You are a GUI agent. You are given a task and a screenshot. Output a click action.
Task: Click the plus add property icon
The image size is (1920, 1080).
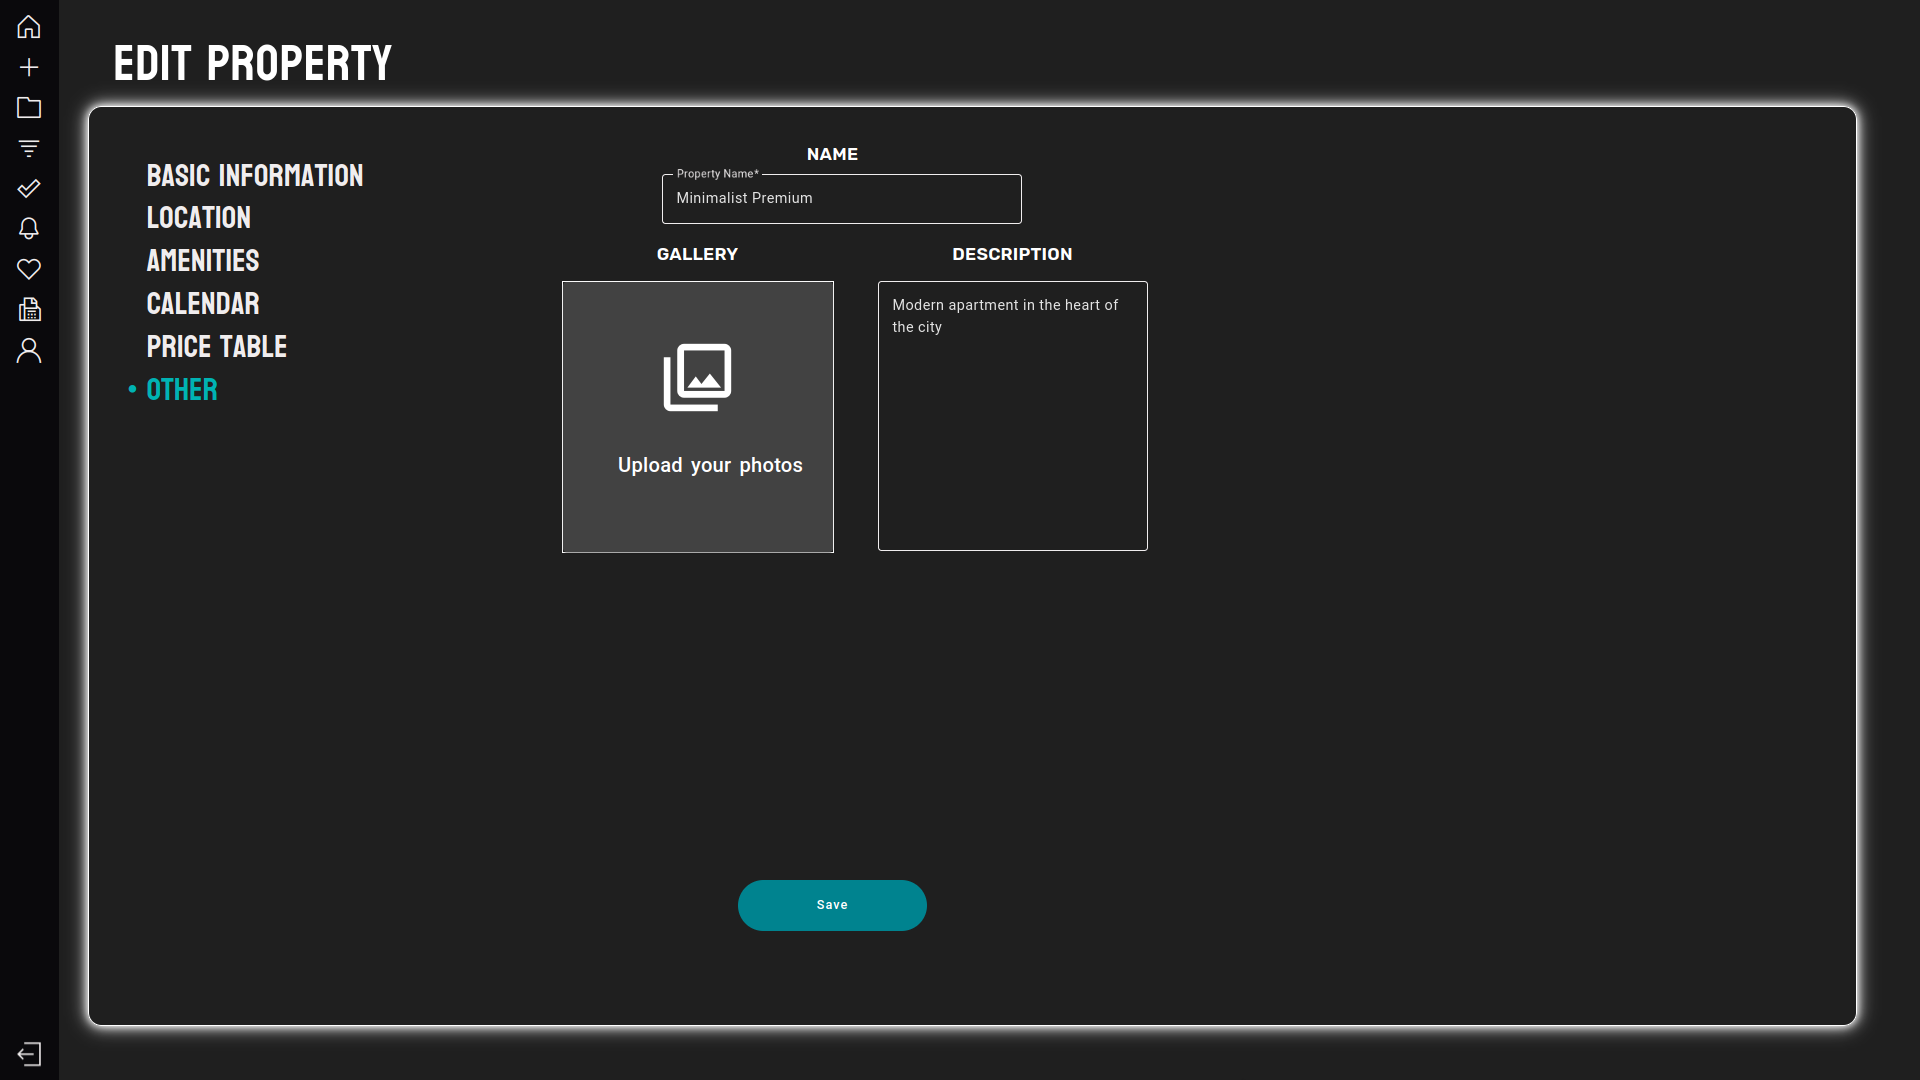pos(29,67)
